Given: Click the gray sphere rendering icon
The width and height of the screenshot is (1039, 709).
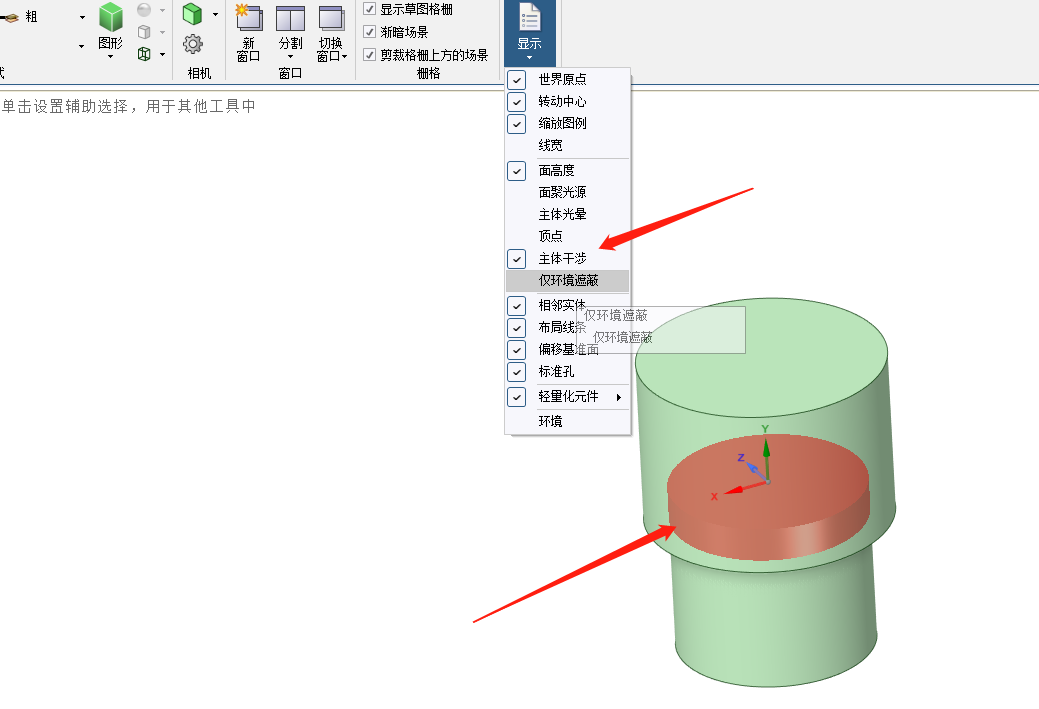Looking at the screenshot, I should coord(144,10).
